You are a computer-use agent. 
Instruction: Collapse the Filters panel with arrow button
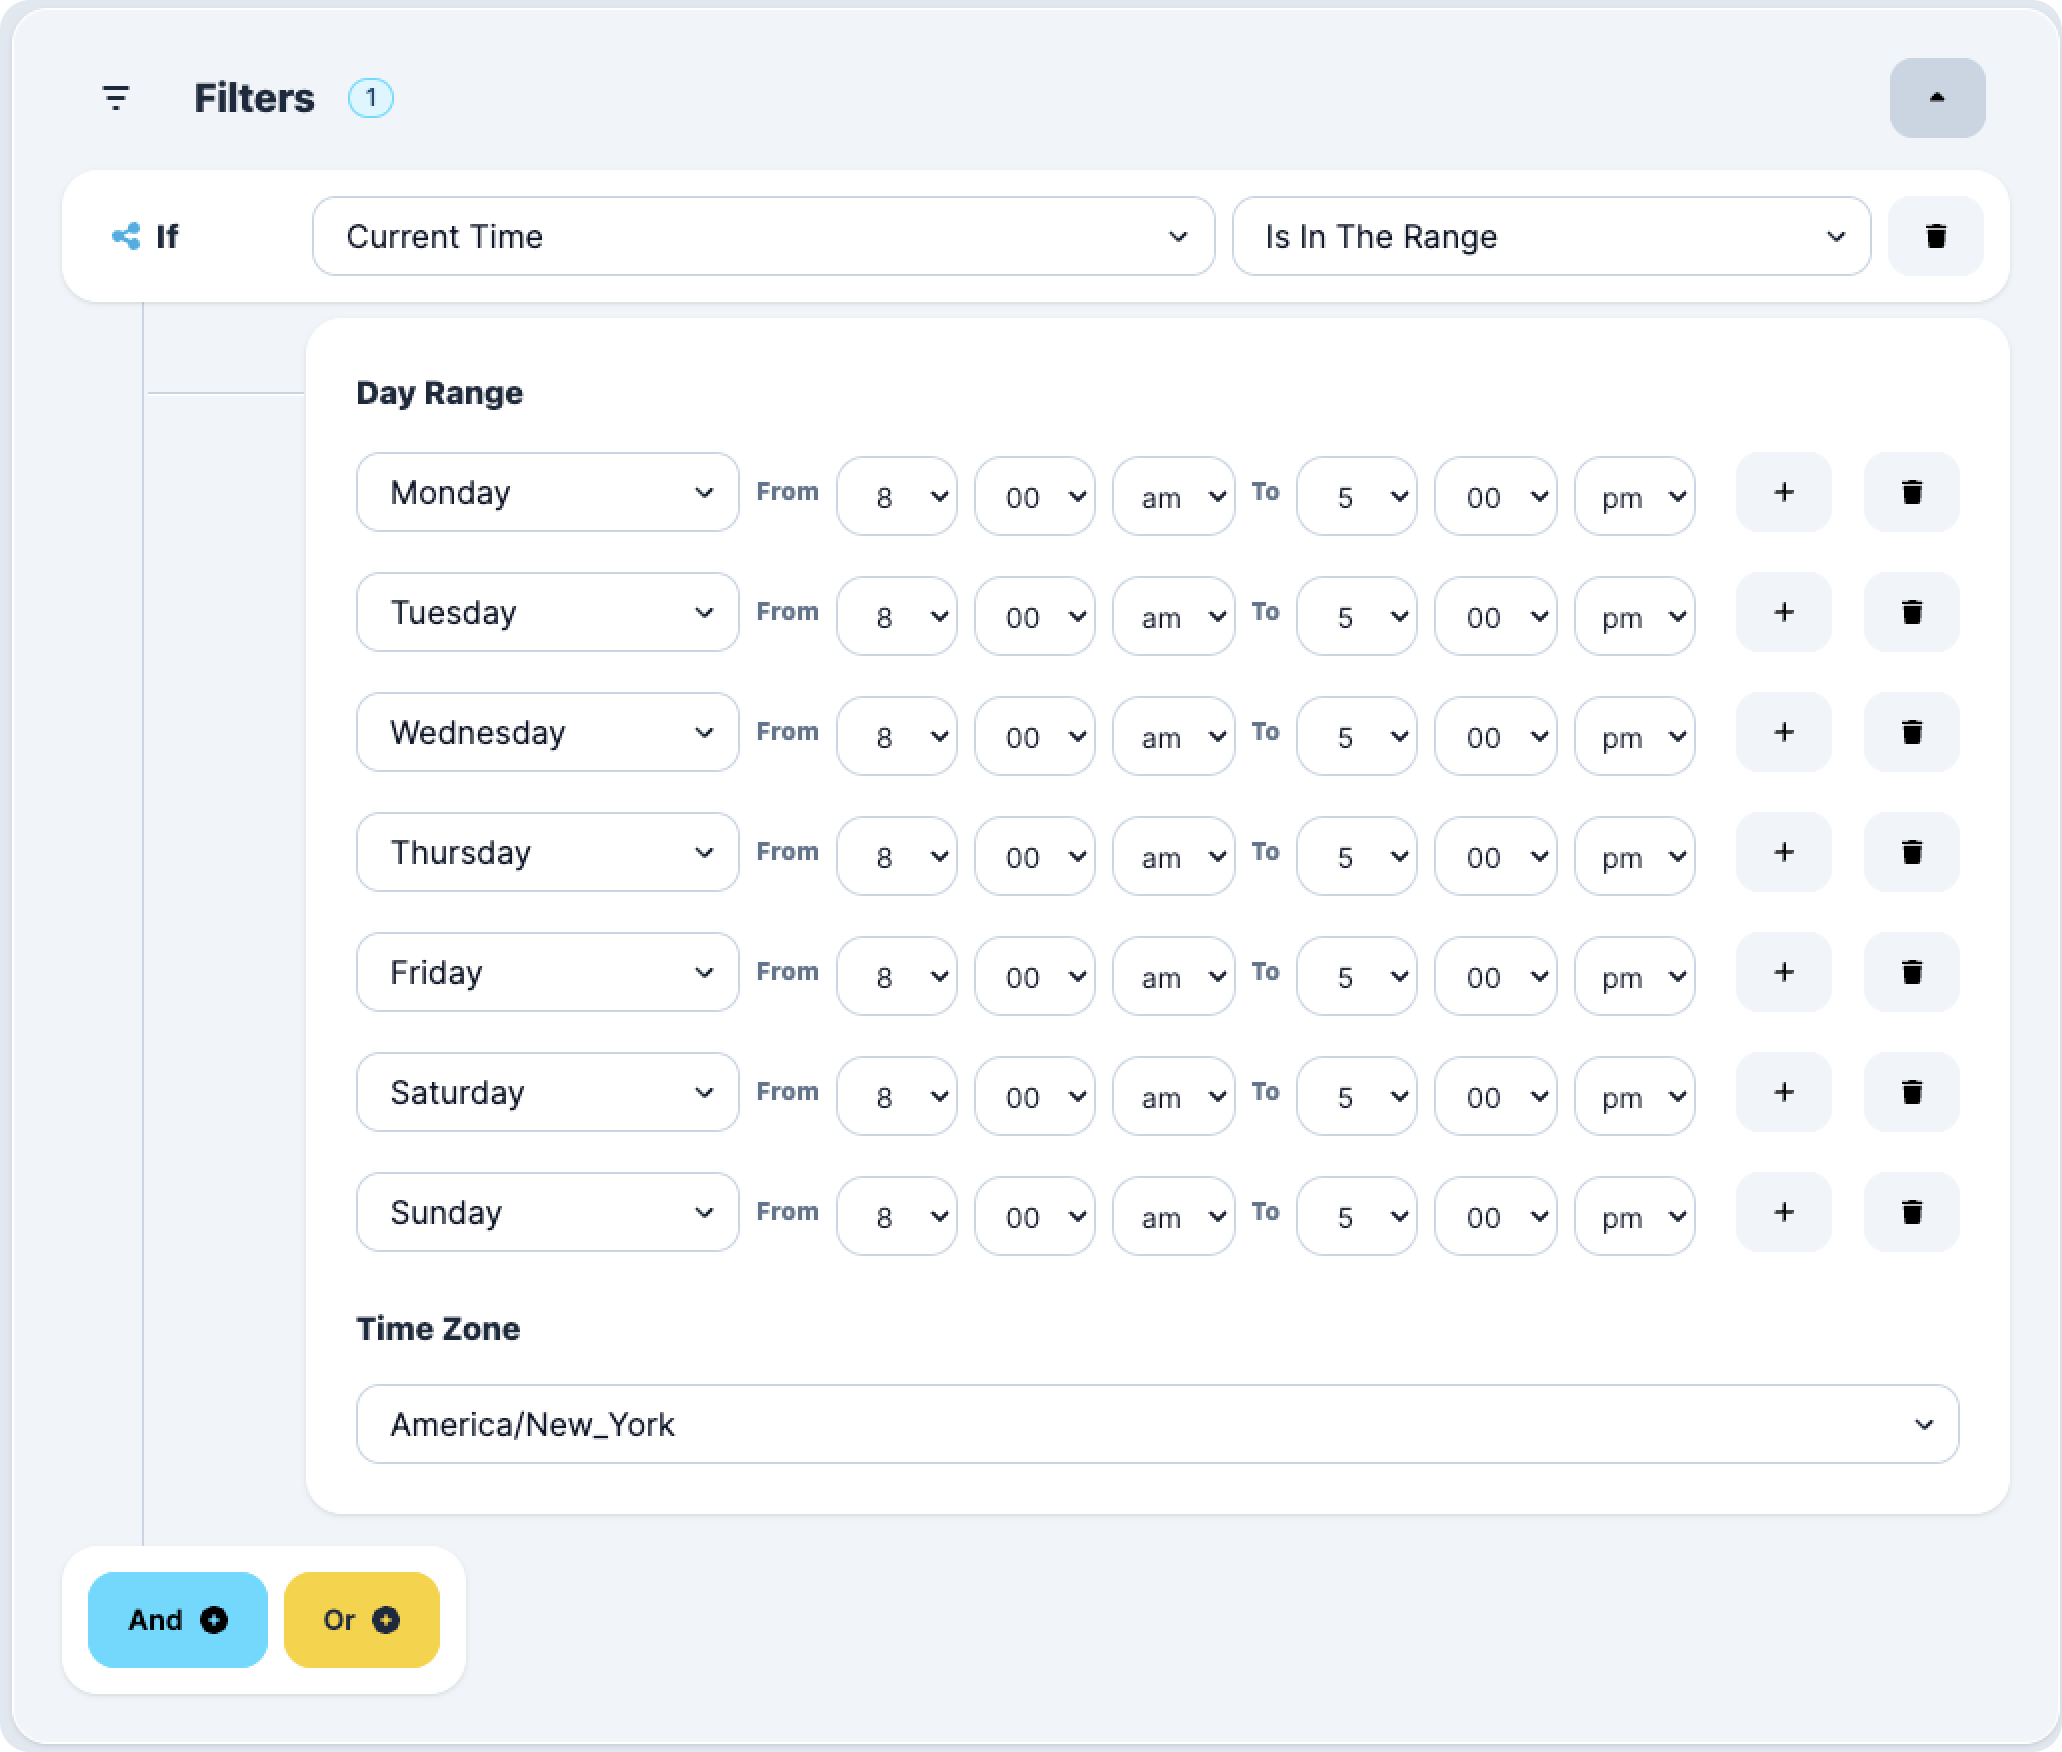pos(1937,98)
